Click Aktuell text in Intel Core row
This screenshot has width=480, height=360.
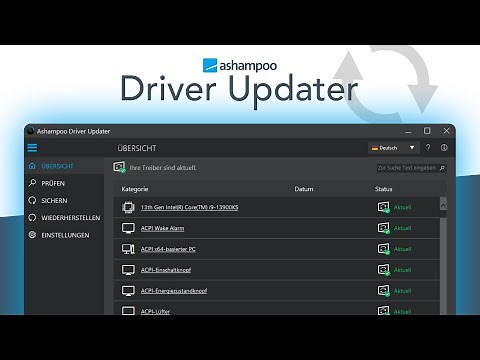tap(402, 207)
